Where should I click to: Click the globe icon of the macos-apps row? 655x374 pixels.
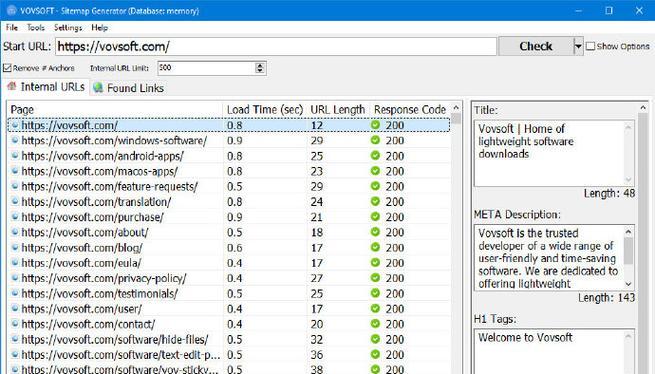pyautogui.click(x=15, y=171)
